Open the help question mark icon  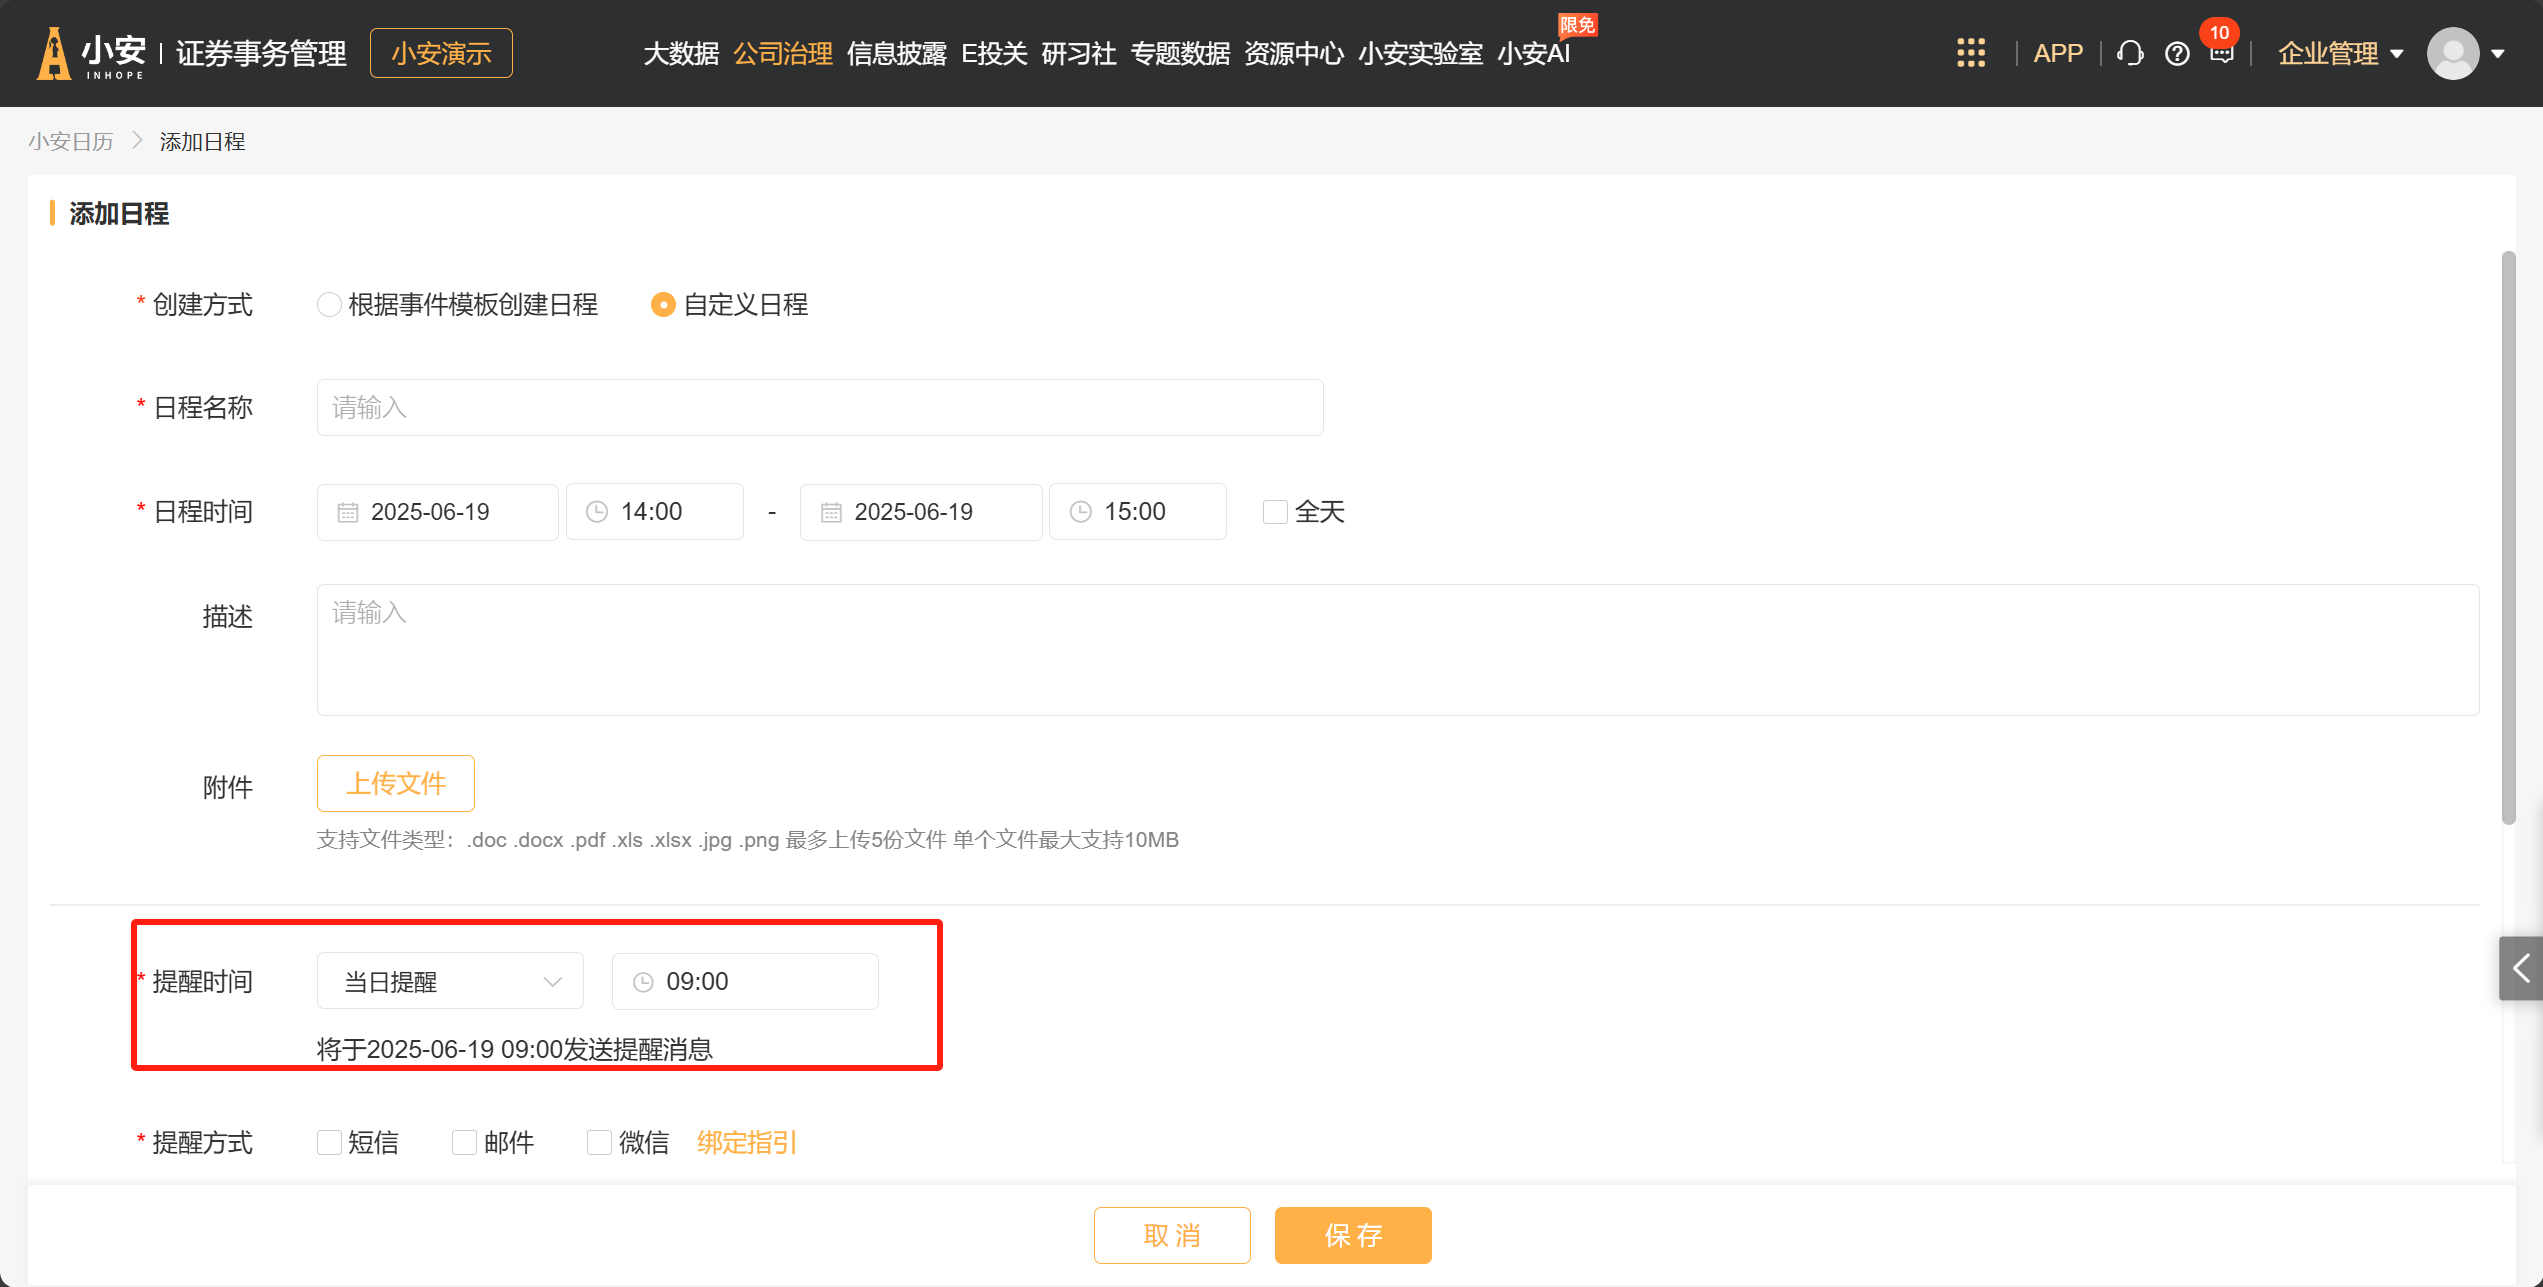(x=2177, y=54)
